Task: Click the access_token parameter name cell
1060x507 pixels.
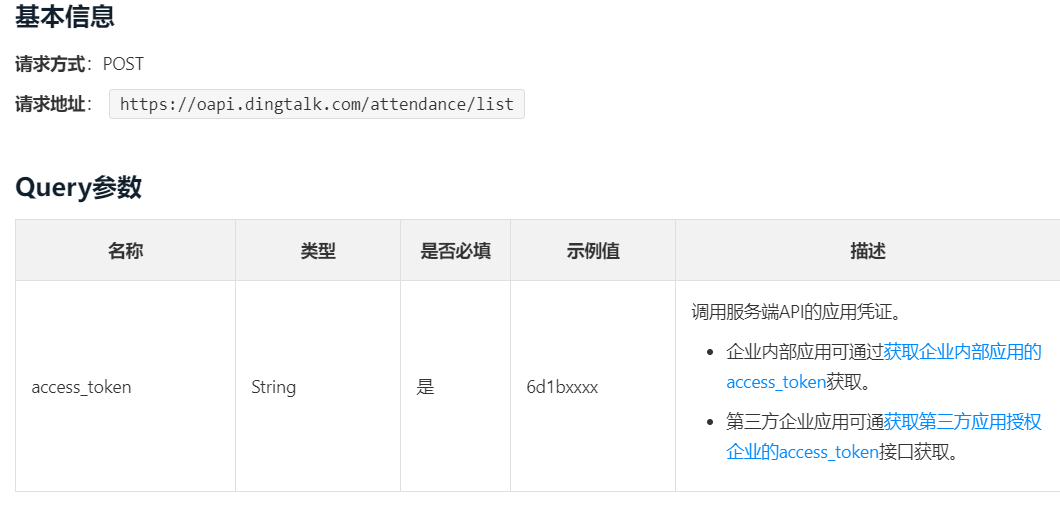Action: [x=81, y=387]
